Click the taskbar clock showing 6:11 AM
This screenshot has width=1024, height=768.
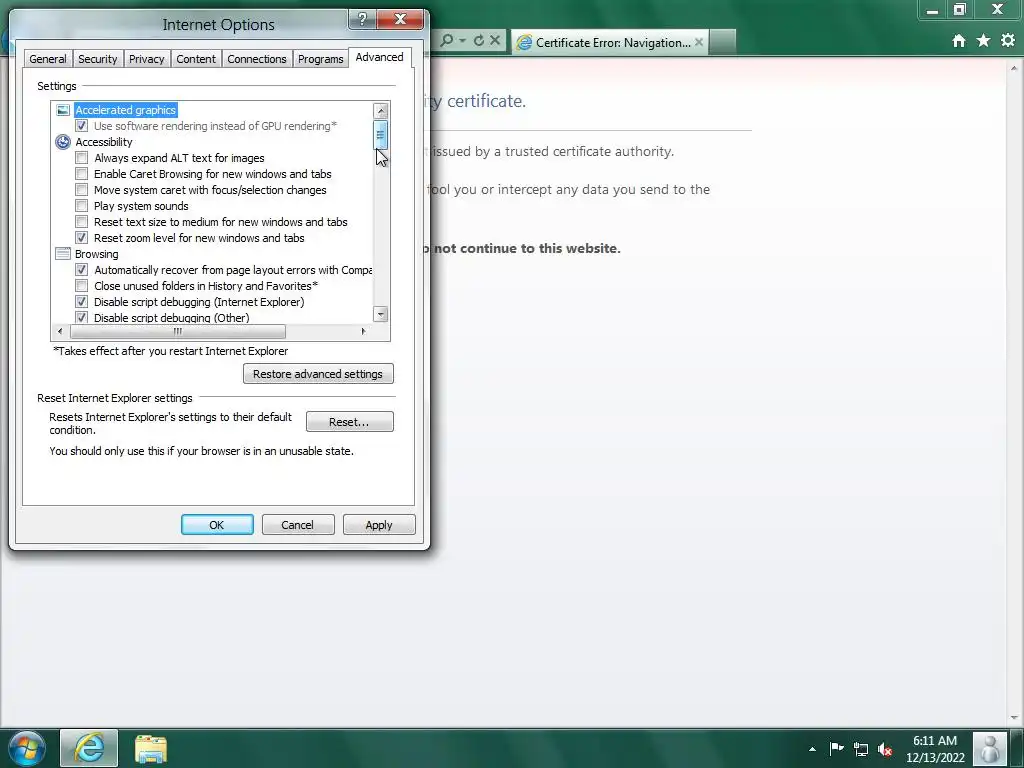point(935,749)
